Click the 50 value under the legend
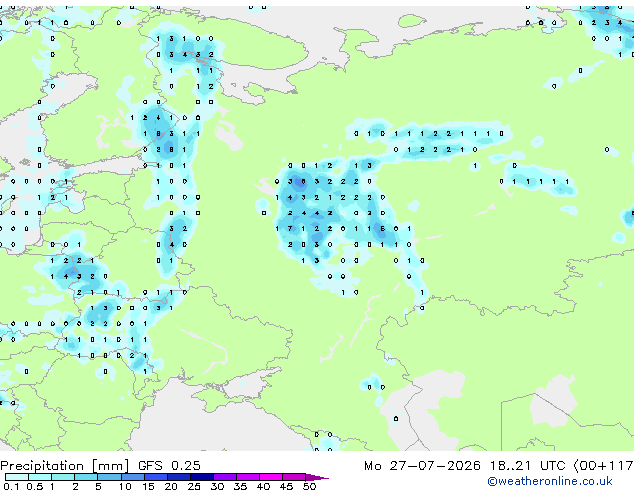Viewport: 634px width, 490px height. (309, 486)
